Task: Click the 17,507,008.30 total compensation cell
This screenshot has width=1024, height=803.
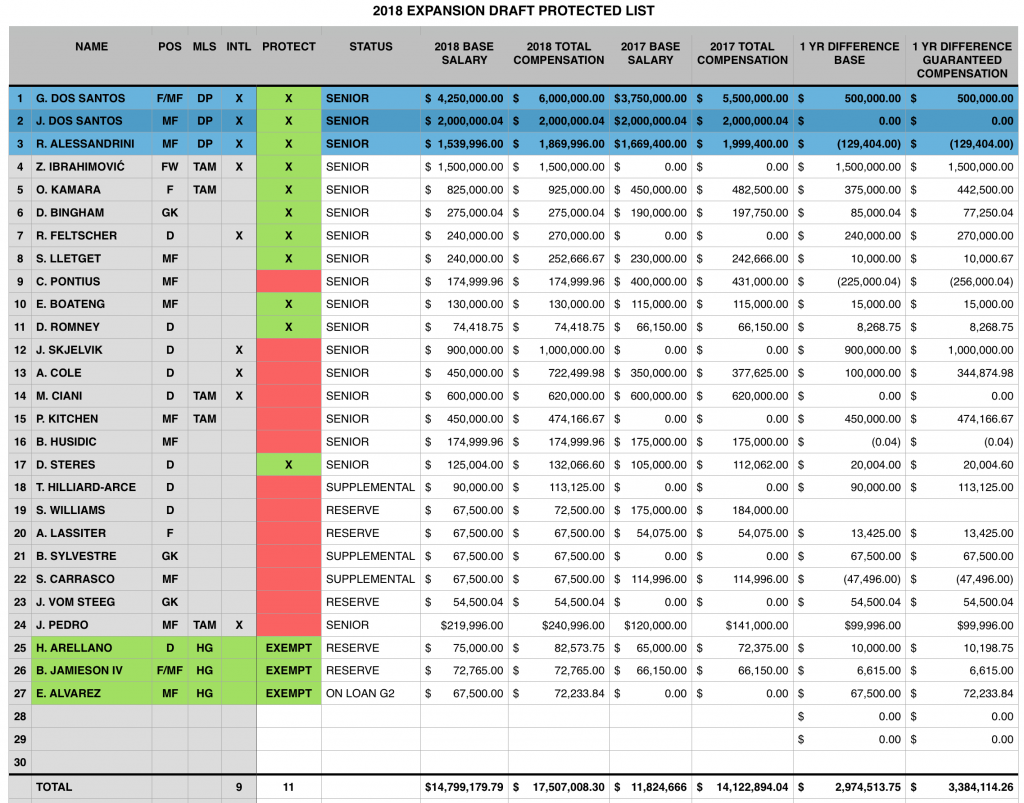Action: point(558,787)
